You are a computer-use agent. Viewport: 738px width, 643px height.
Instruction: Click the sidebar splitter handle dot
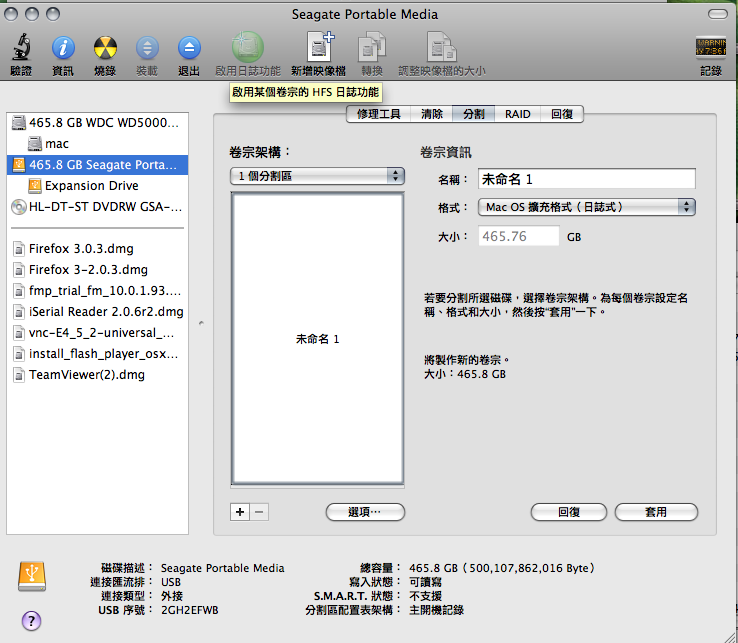(x=201, y=323)
